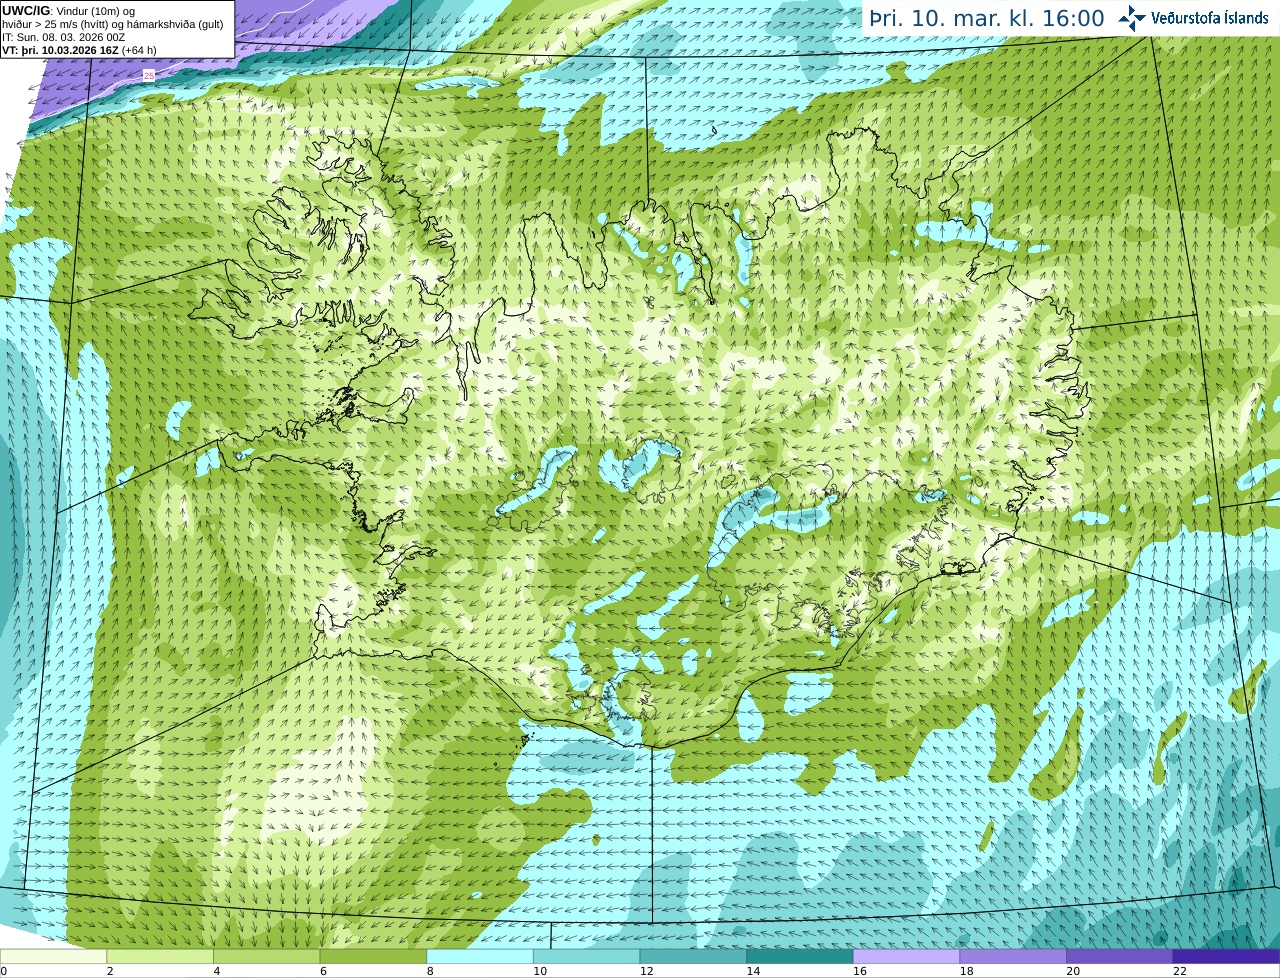Click the legend scale value '18'
Viewport: 1280px width, 978px height.
coord(966,971)
